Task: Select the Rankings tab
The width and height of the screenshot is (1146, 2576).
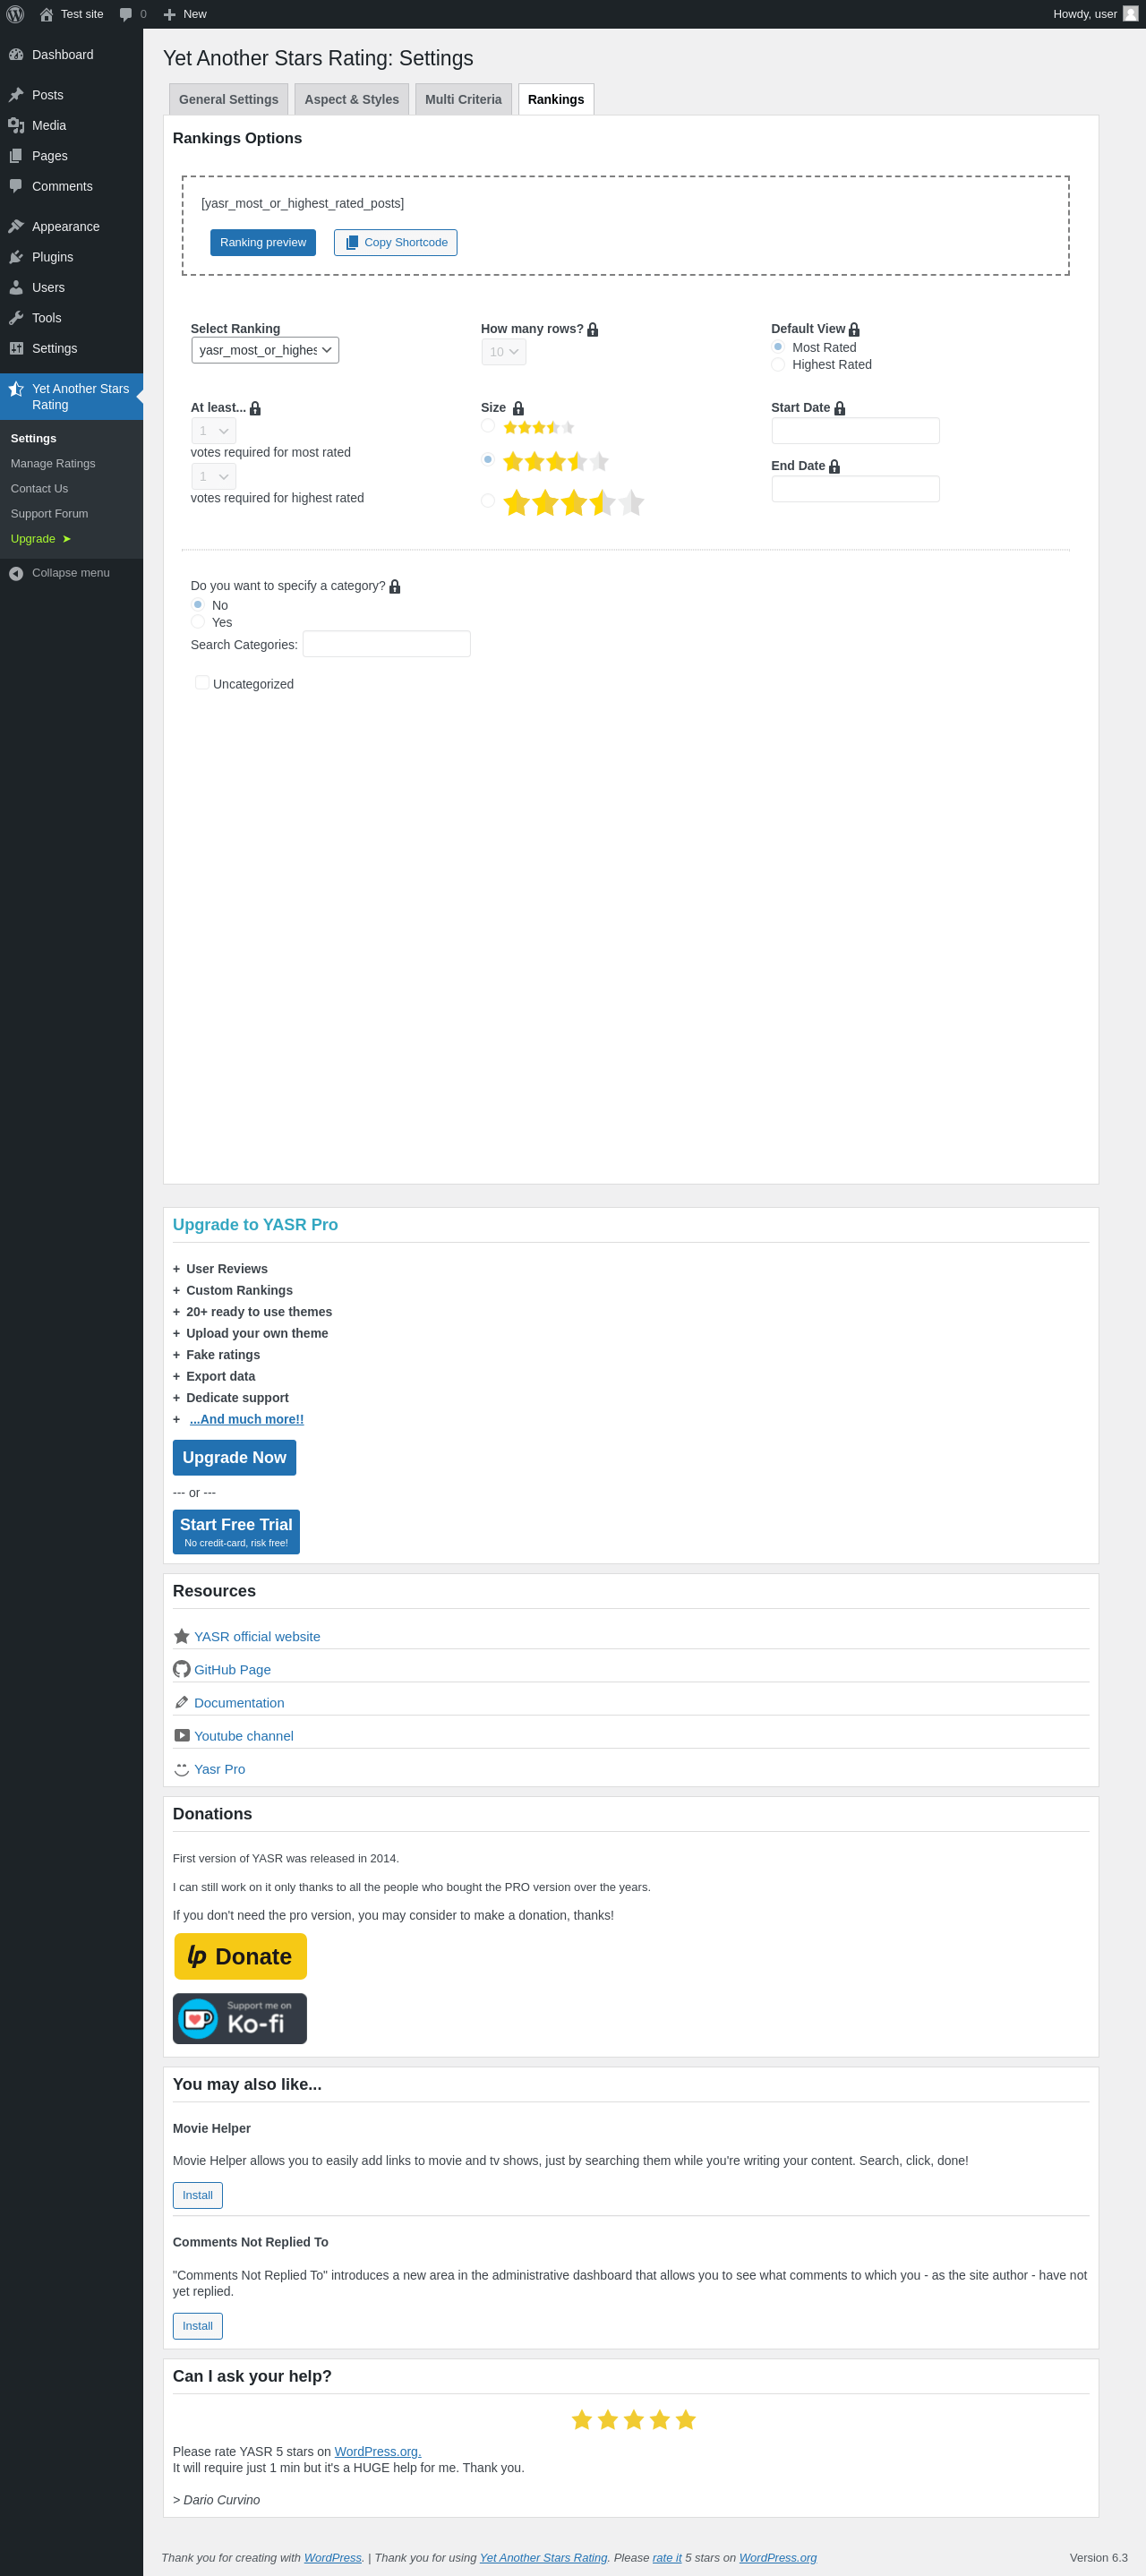Action: 556,99
